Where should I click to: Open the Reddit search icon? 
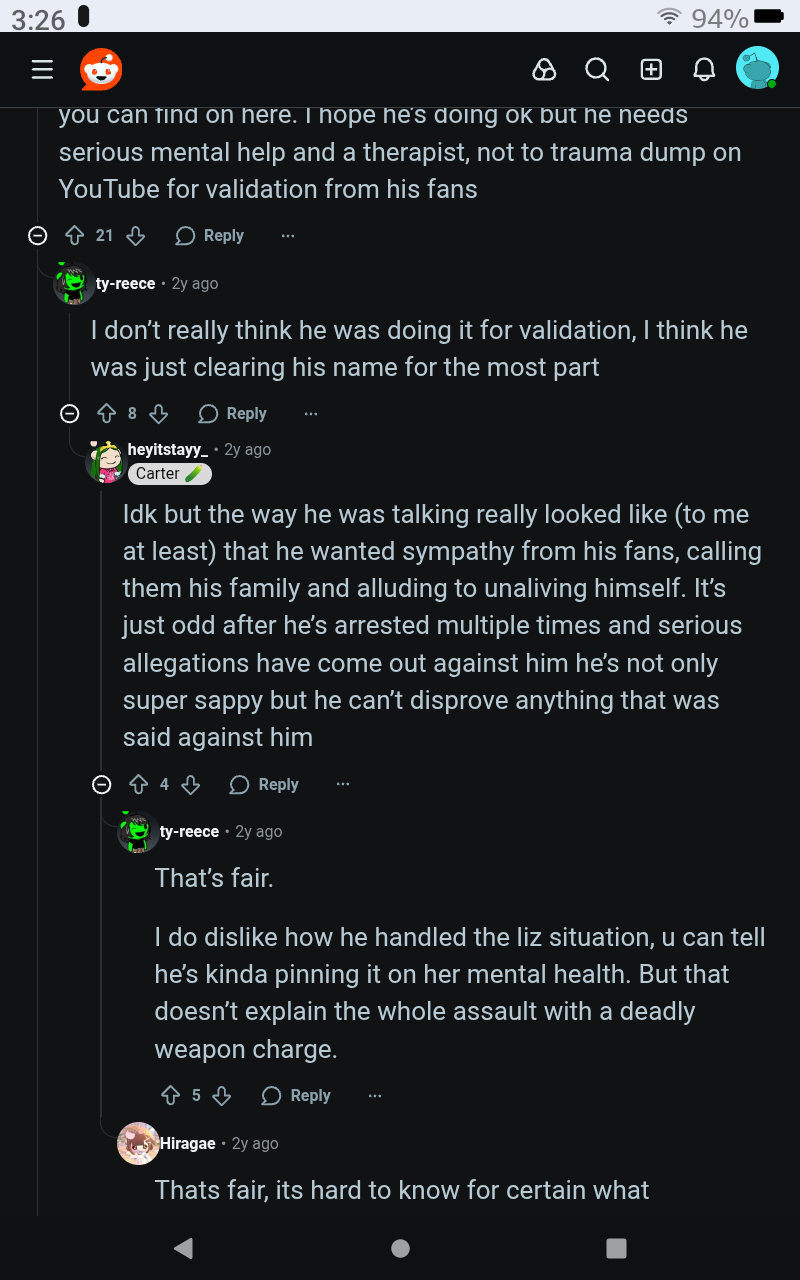597,69
